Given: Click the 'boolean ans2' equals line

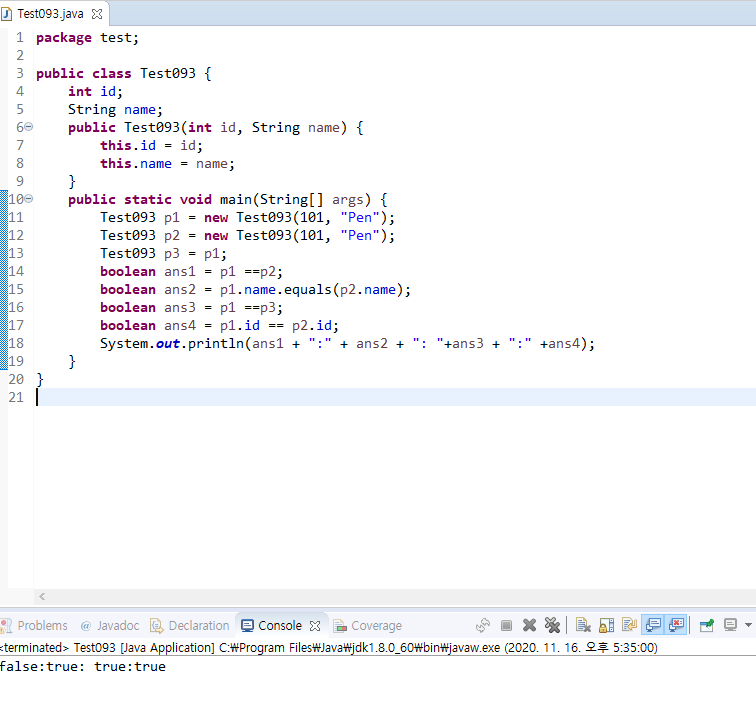Looking at the screenshot, I should point(256,289).
